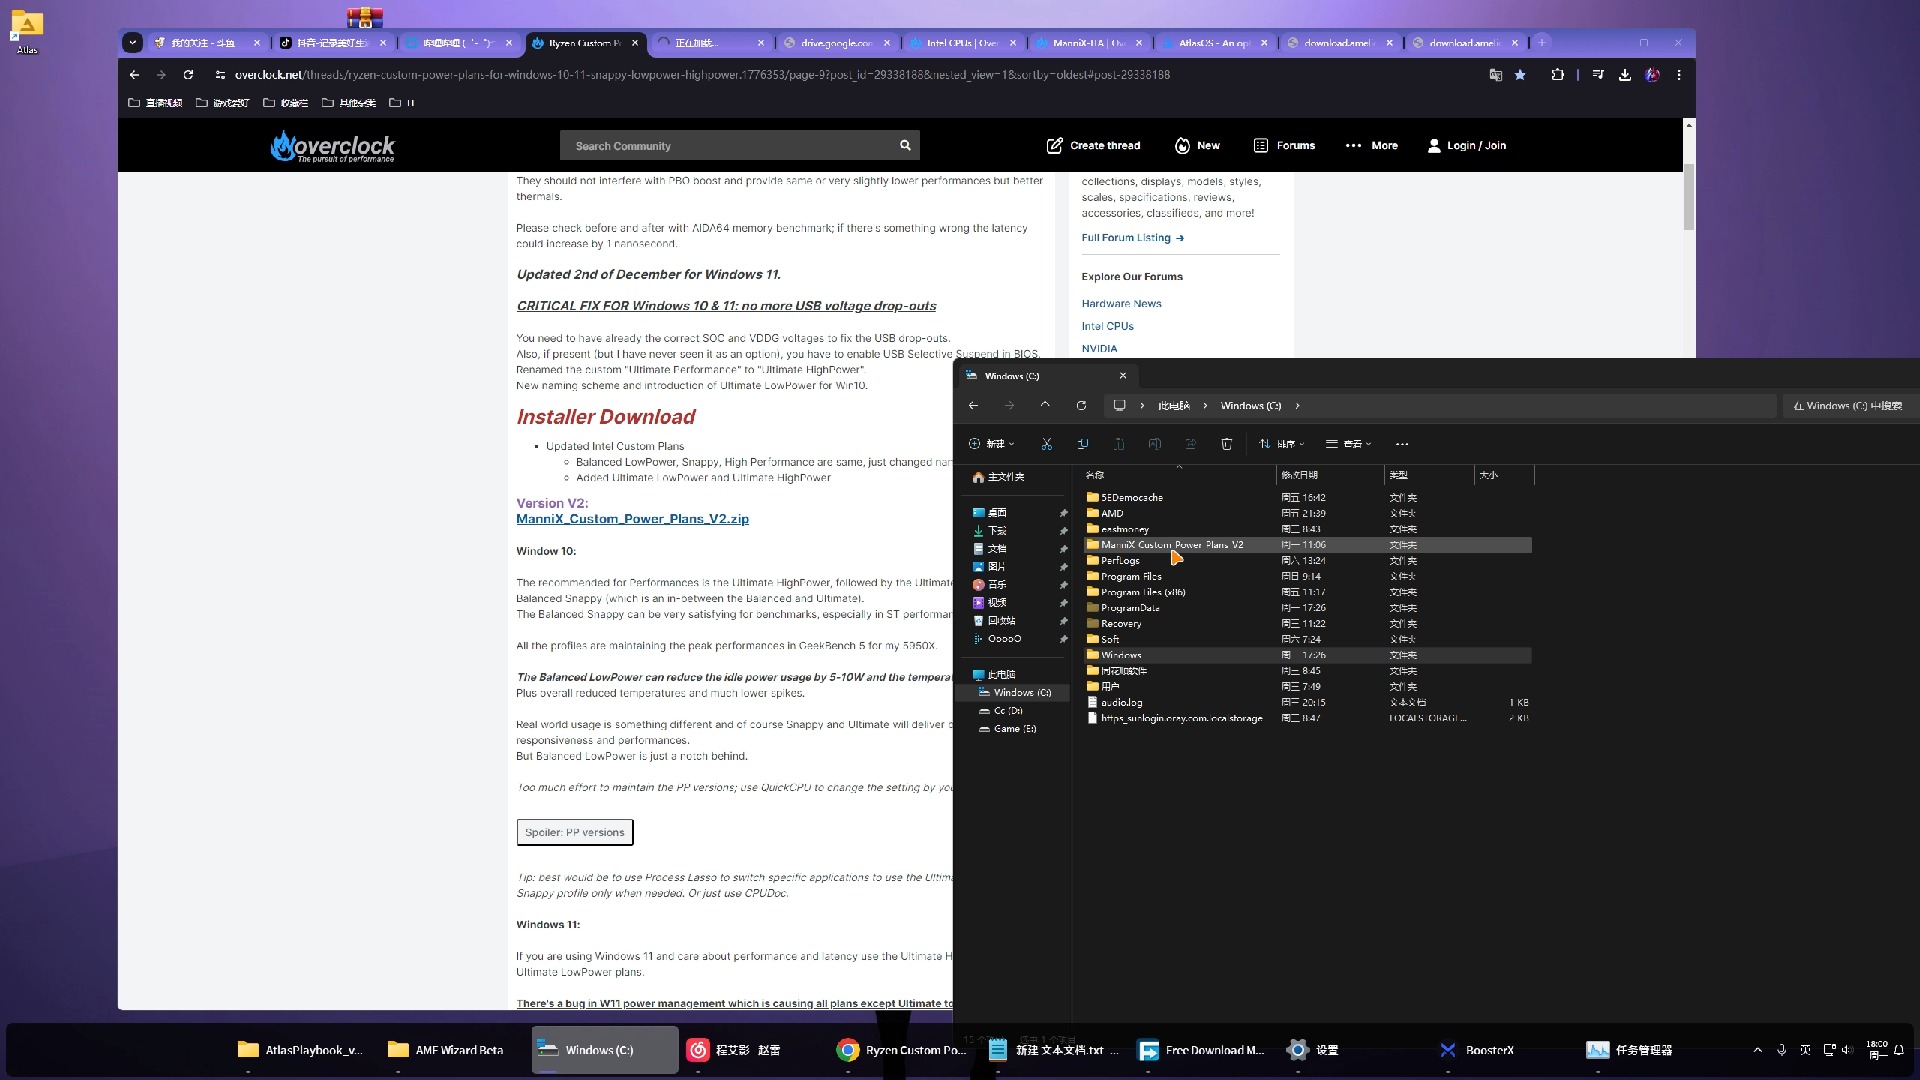Go back in File Explorer
This screenshot has width=1920, height=1080.
[973, 405]
